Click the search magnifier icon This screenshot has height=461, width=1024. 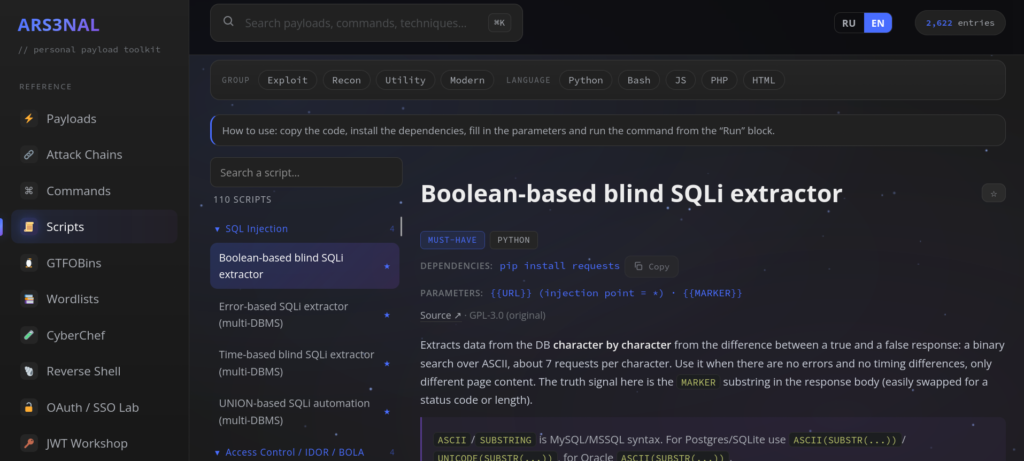click(229, 22)
